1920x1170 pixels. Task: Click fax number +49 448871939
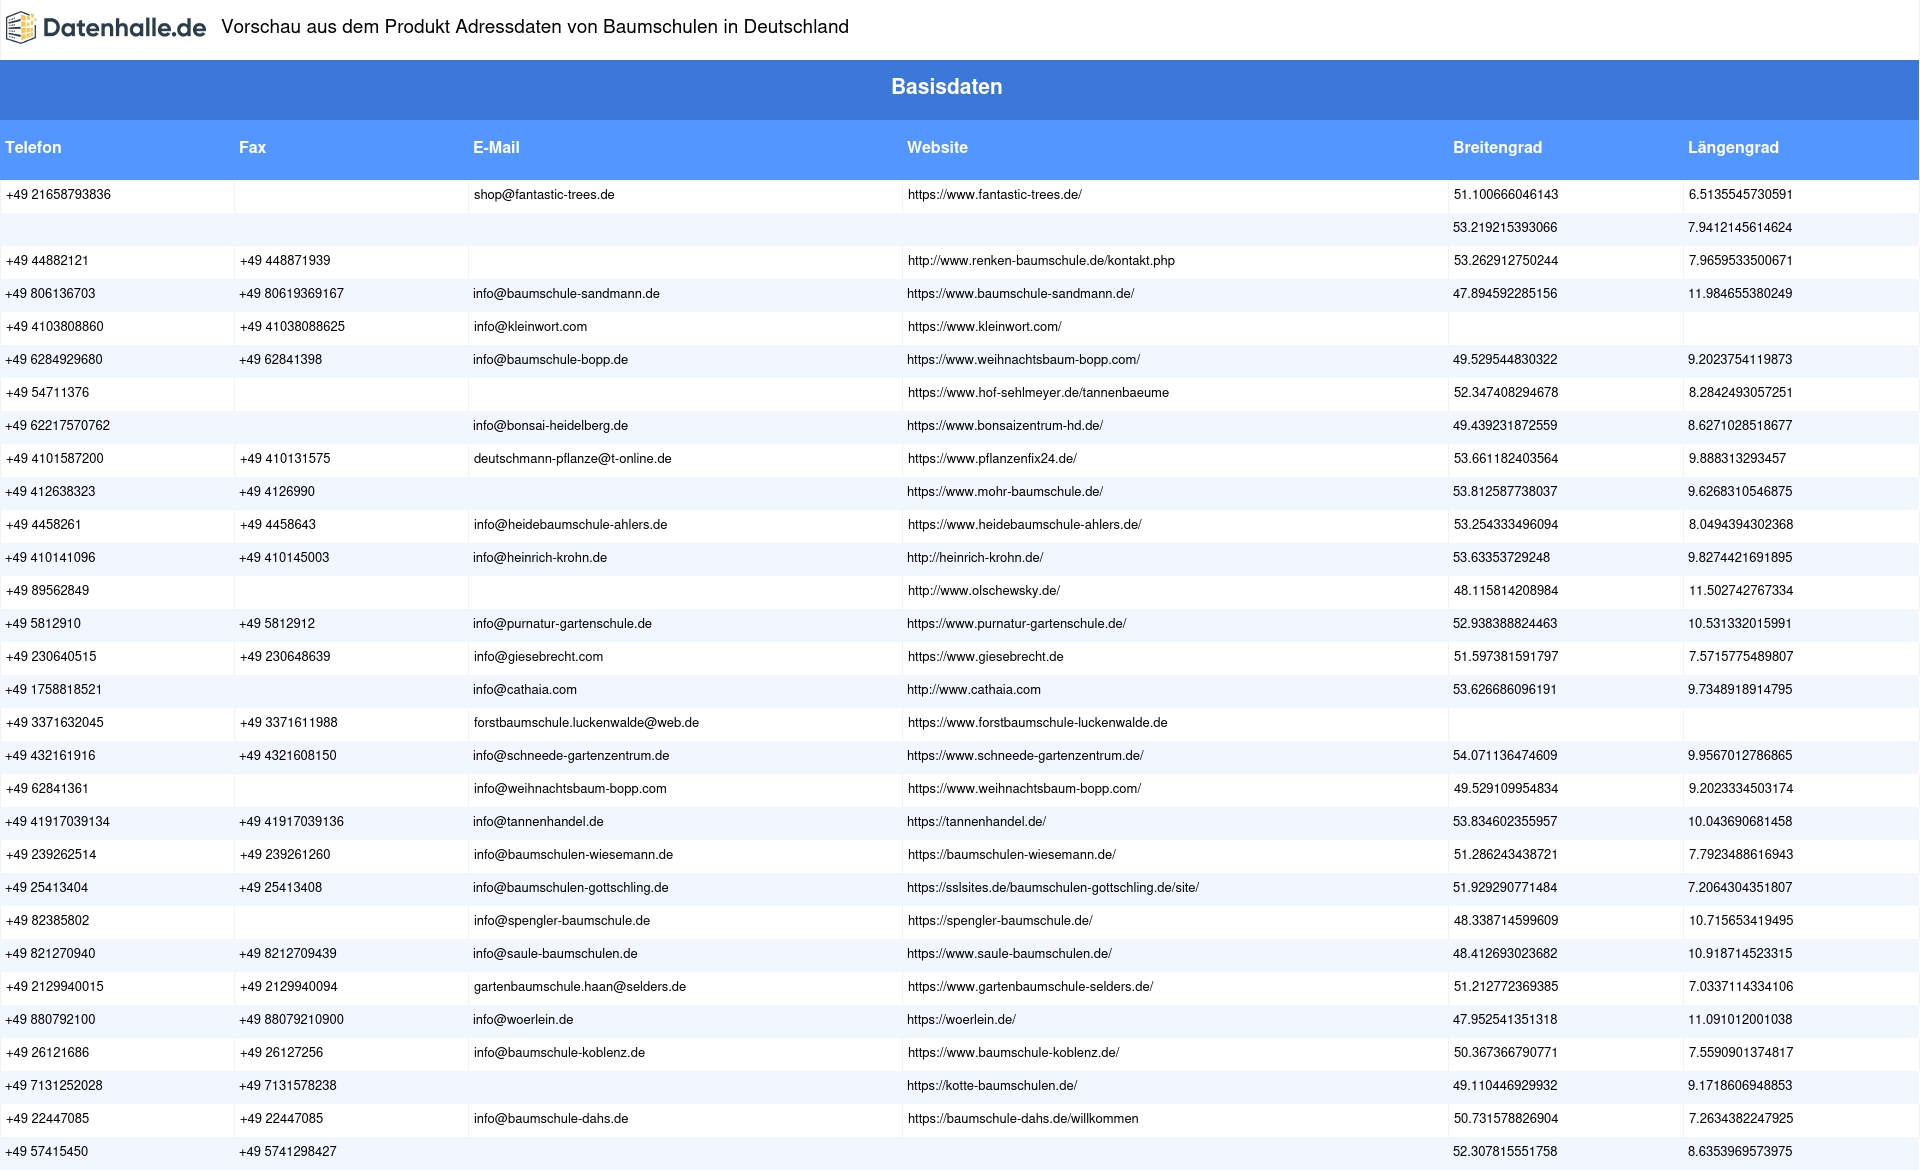285,261
